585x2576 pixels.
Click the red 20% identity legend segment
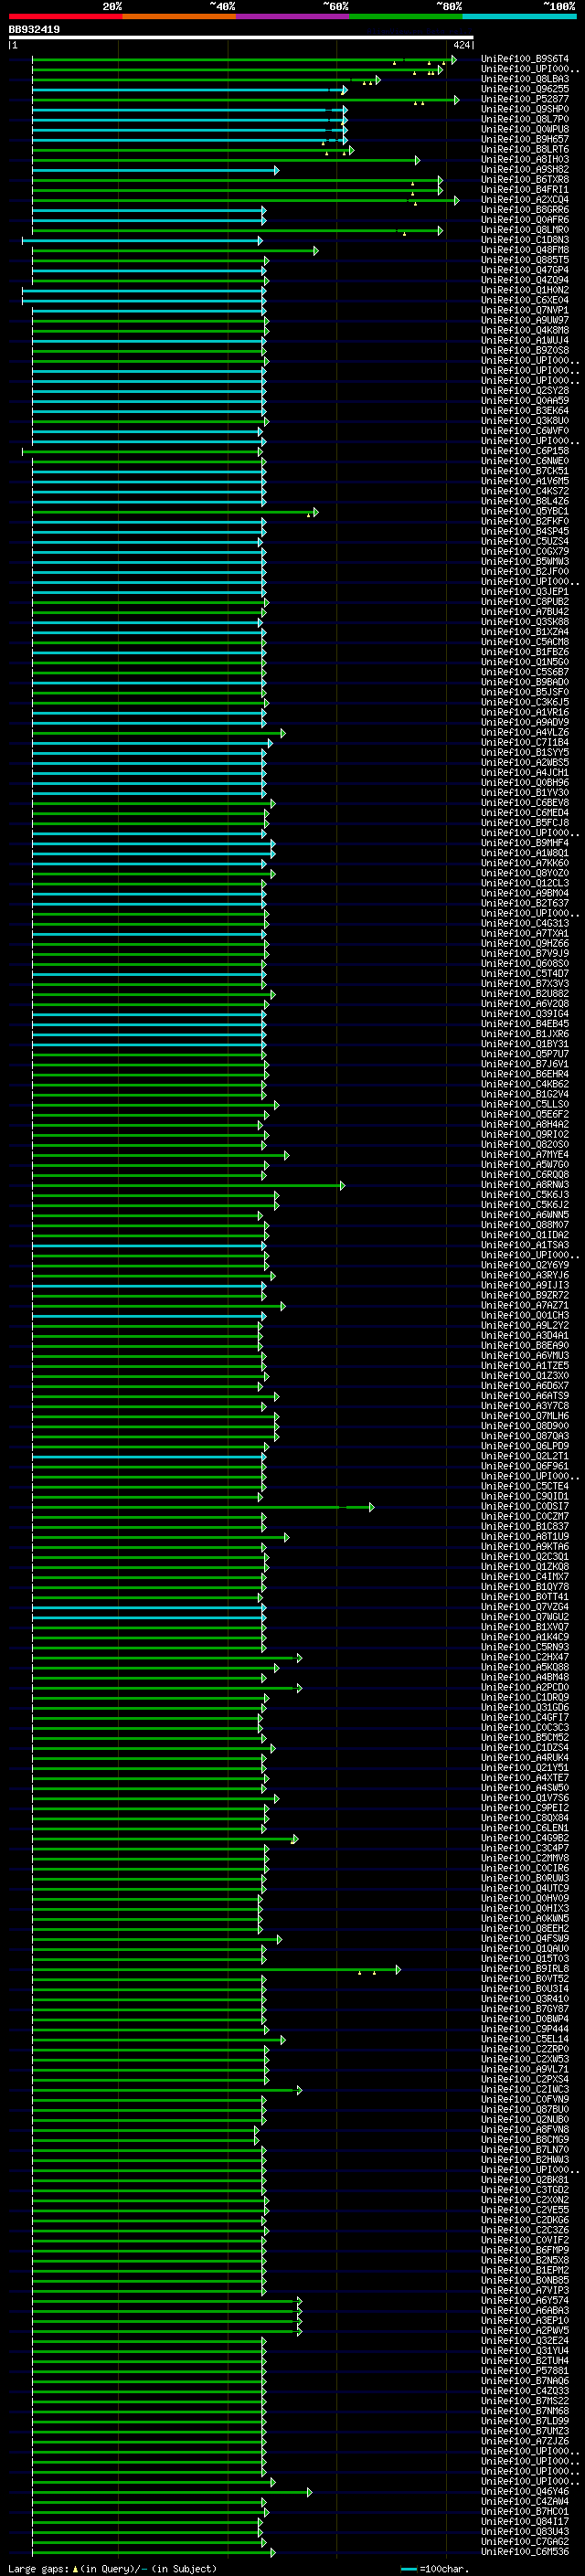point(65,16)
